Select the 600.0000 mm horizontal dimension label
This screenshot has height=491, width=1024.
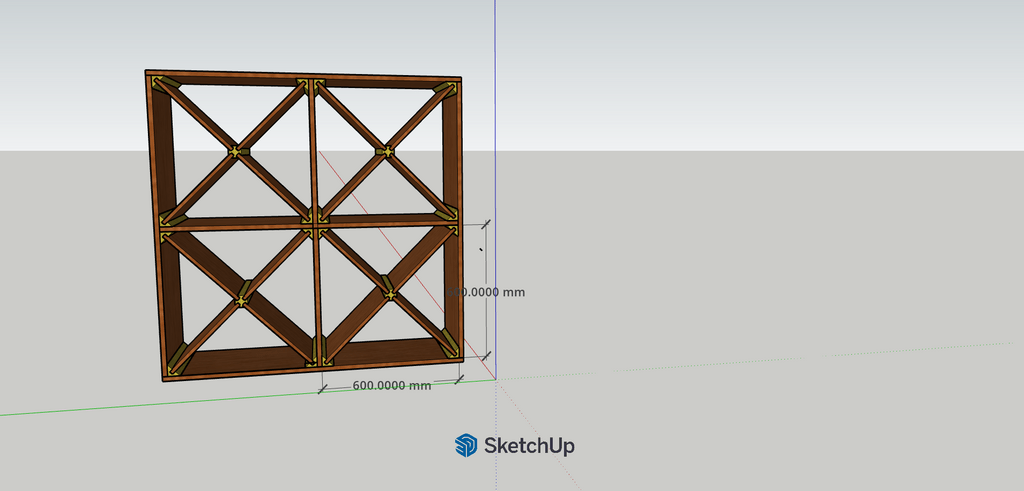(x=392, y=385)
